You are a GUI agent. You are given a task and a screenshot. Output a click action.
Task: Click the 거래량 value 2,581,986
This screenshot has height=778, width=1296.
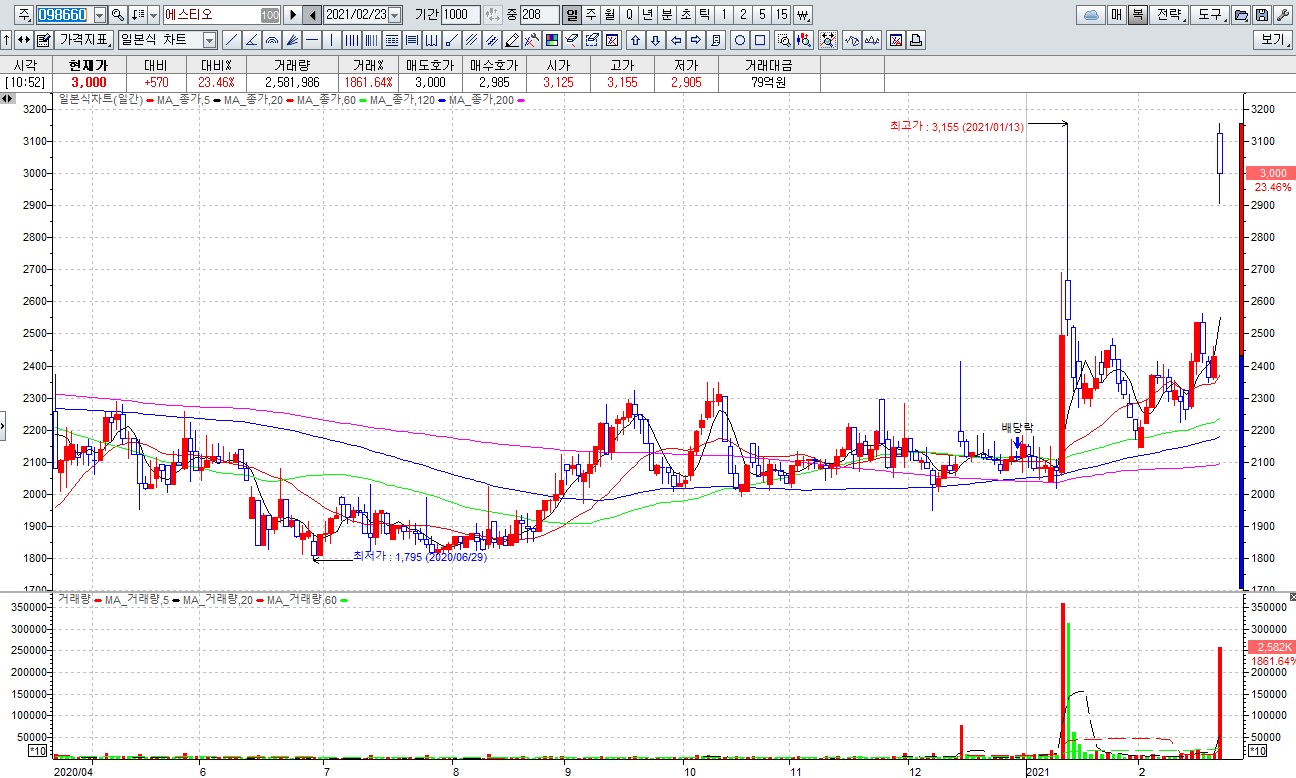292,82
